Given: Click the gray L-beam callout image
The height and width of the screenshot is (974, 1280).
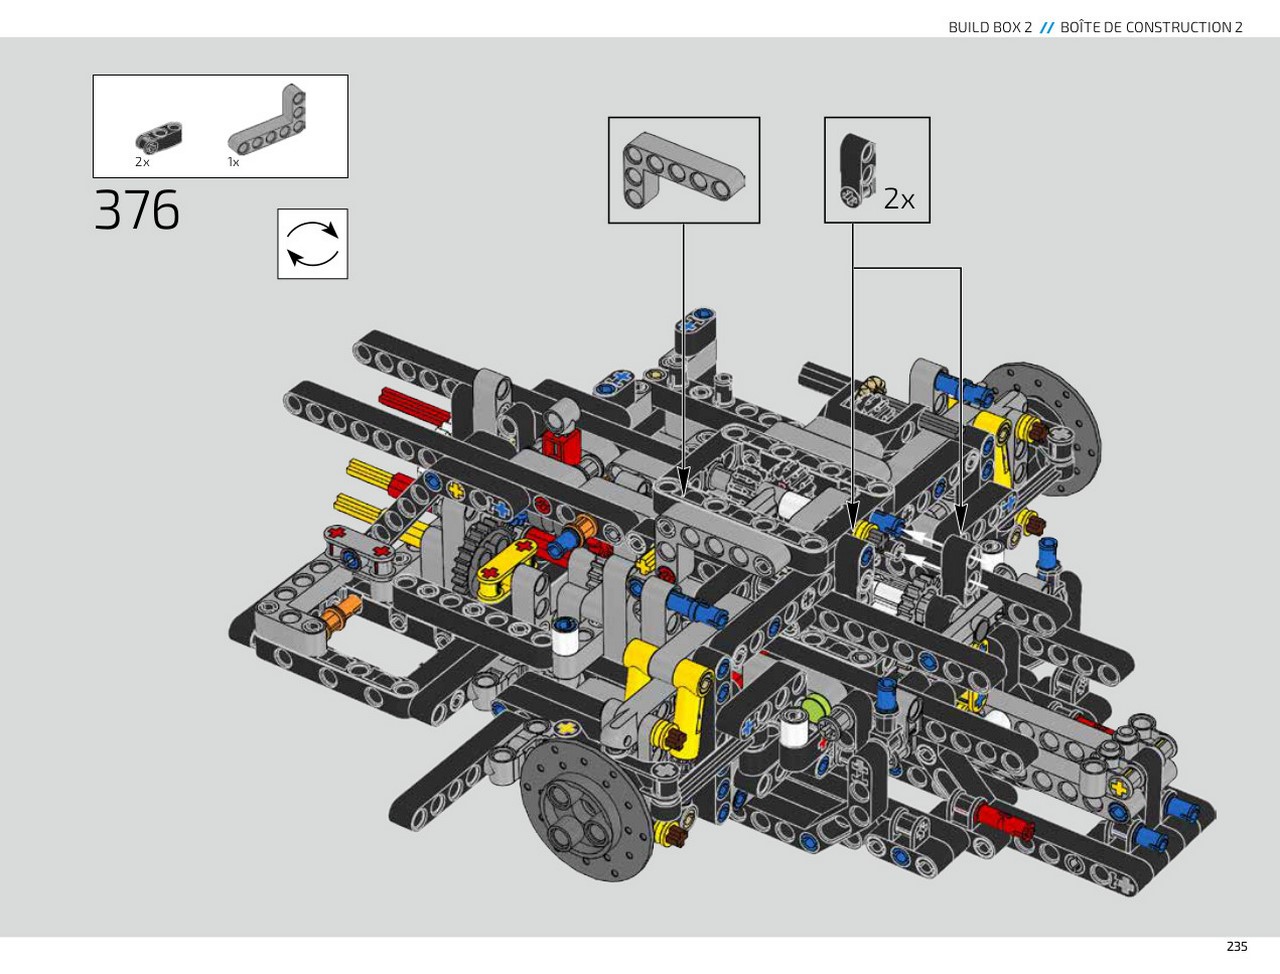Looking at the screenshot, I should 684,169.
